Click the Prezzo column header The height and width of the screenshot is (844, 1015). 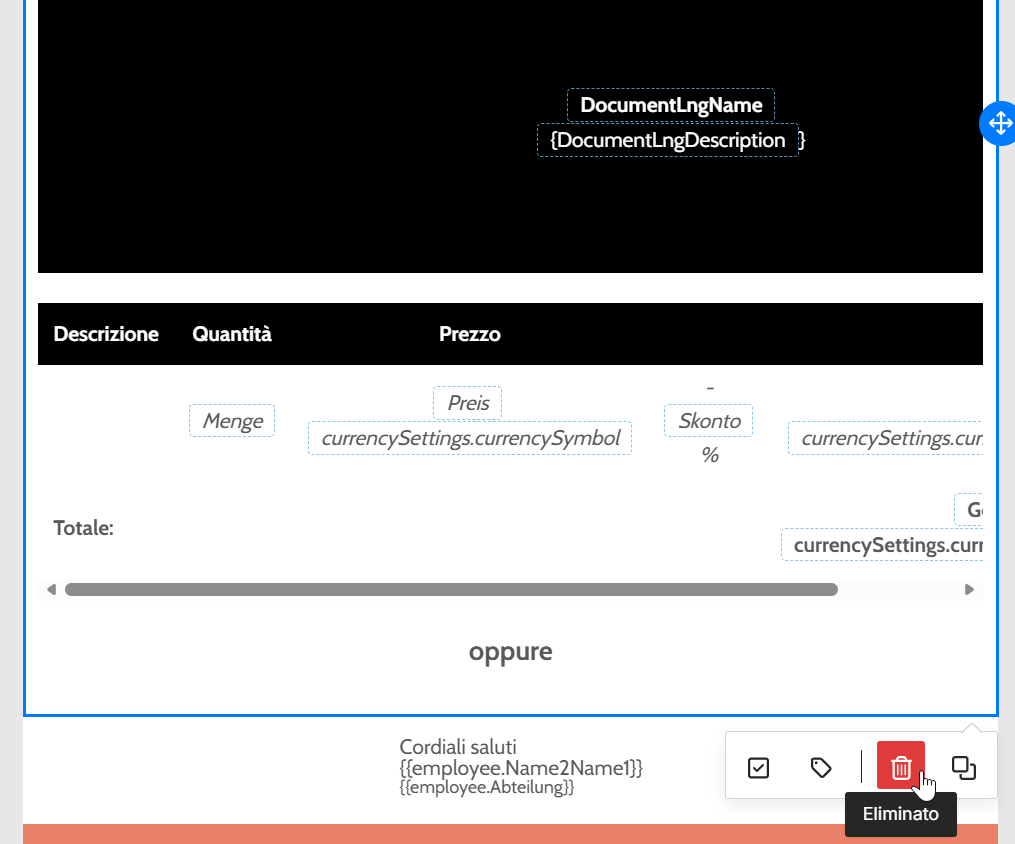coord(469,334)
